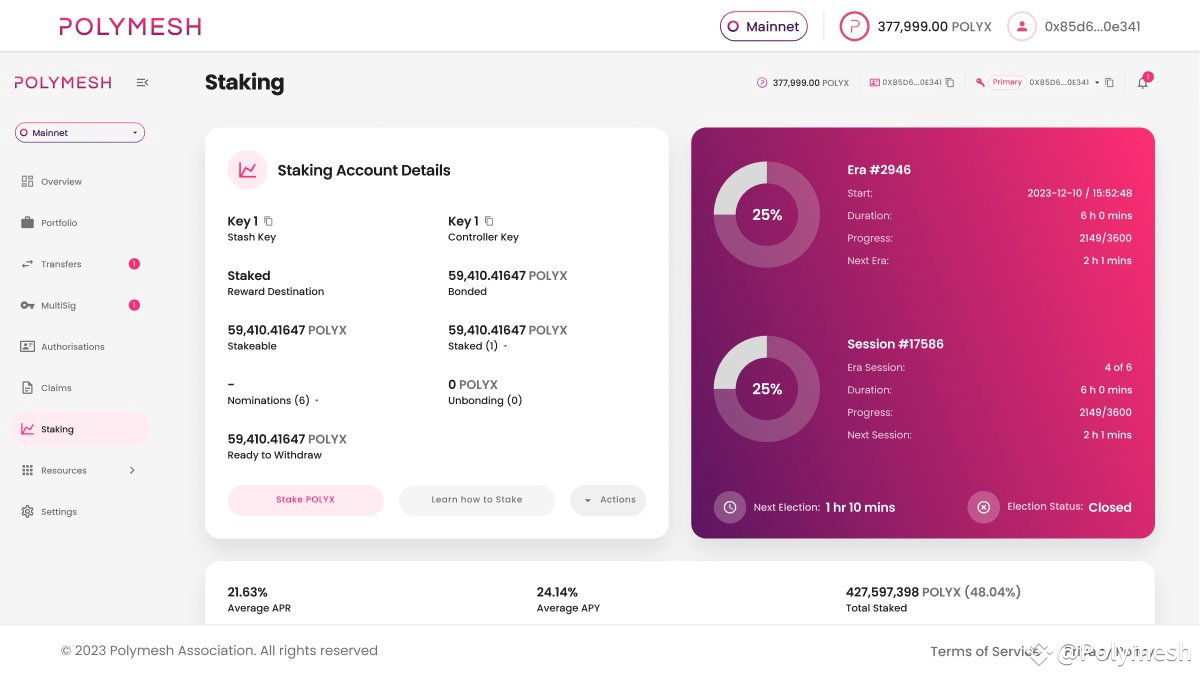This screenshot has height=675, width=1200.
Task: Copy the identity DID in header
Action: click(950, 83)
